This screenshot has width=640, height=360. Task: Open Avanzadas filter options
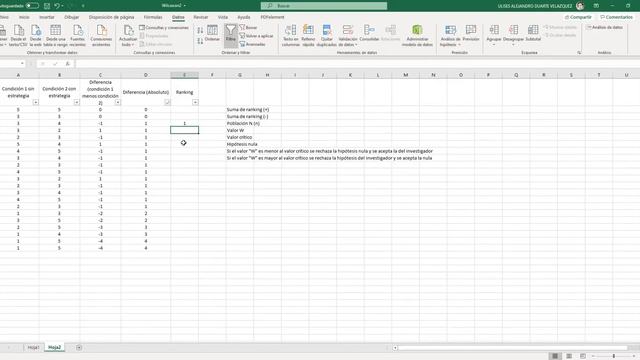(x=253, y=44)
